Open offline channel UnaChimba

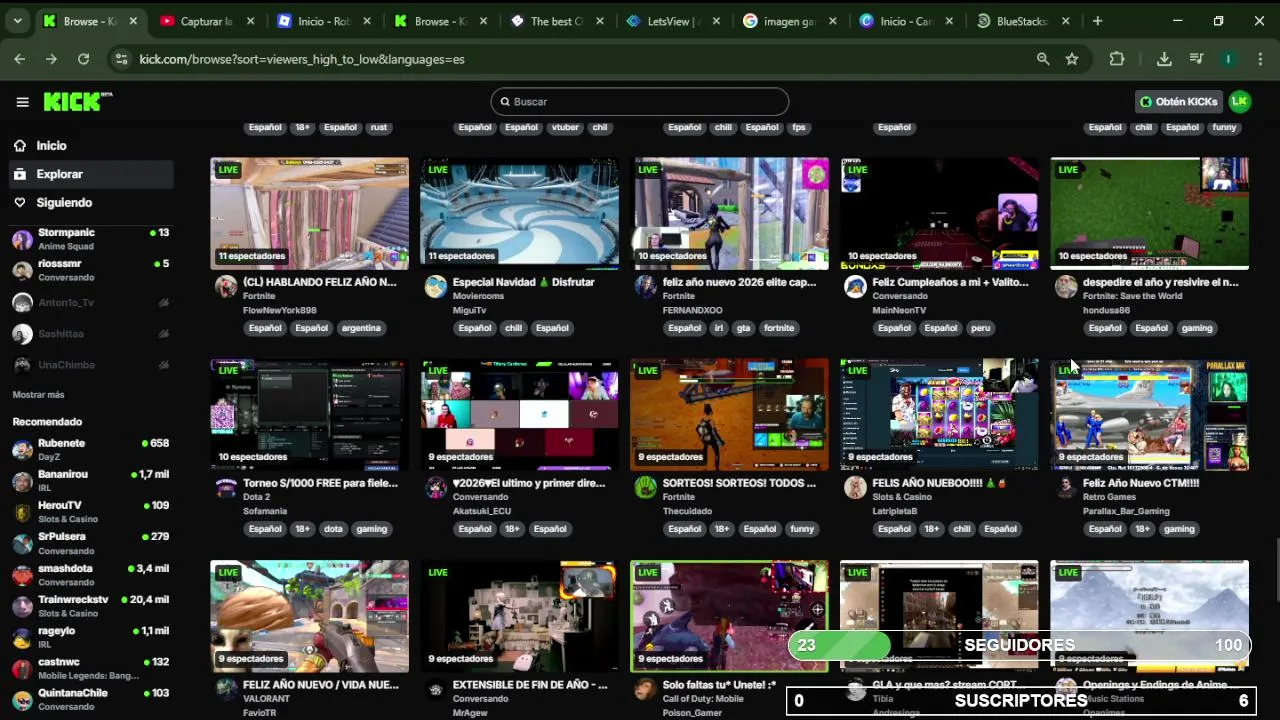90,364
